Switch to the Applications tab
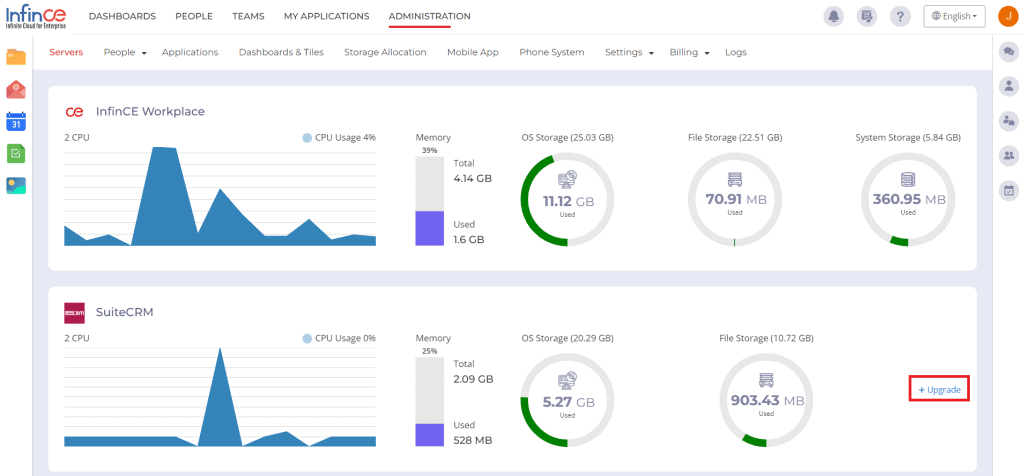 190,52
